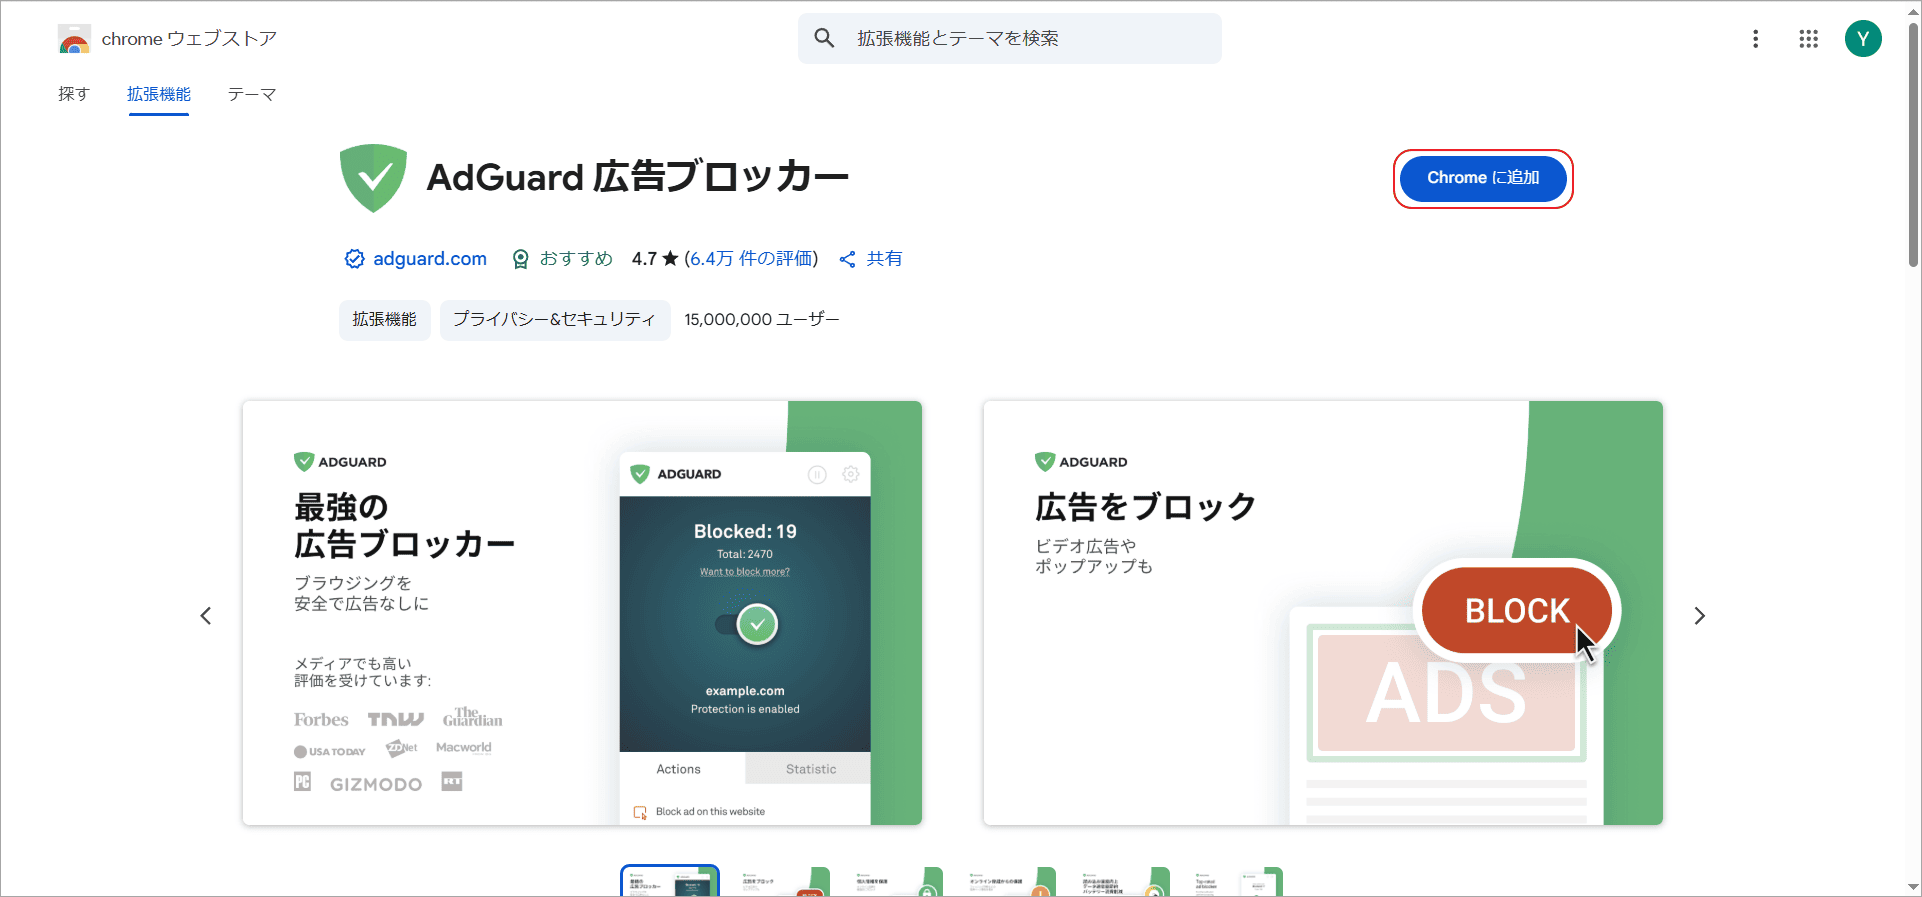The height and width of the screenshot is (897, 1922).
Task: Open the 最強の広告ブロッカー screenshot slide
Action: [582, 613]
